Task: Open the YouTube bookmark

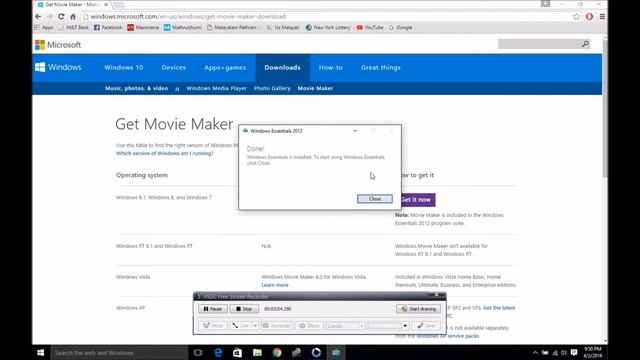Action: (x=370, y=27)
